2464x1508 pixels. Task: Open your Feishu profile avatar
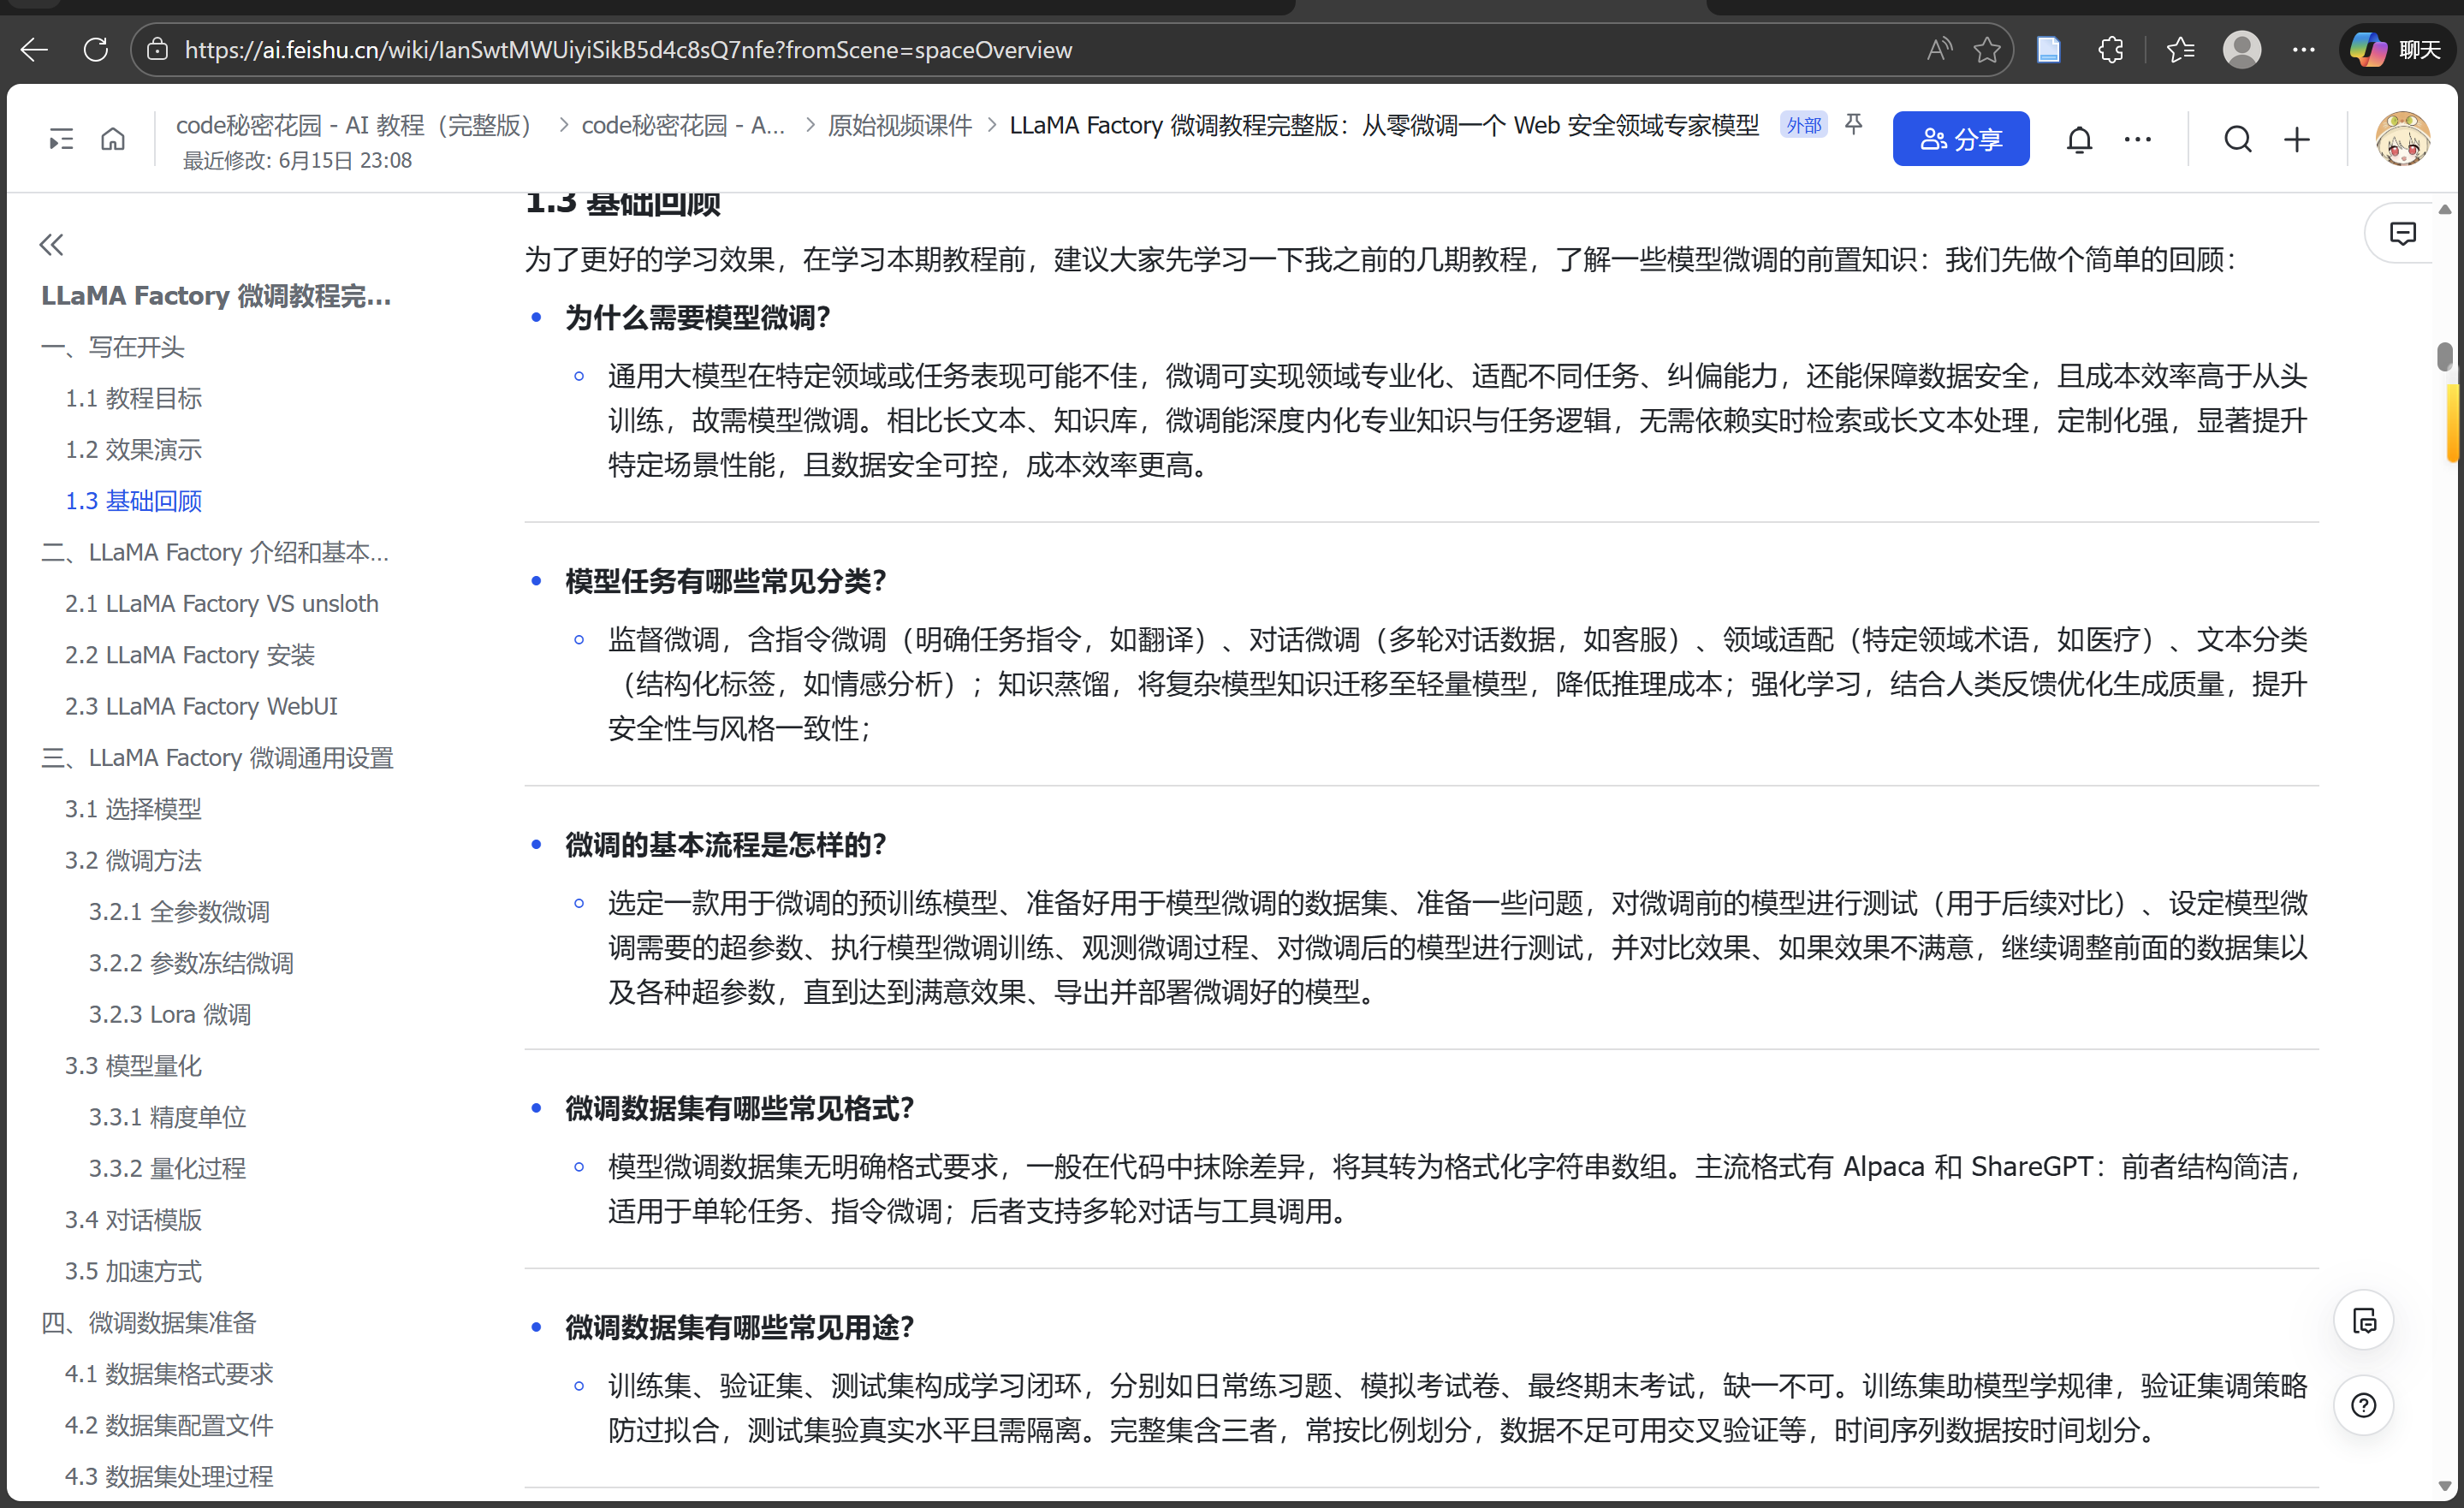point(2406,138)
